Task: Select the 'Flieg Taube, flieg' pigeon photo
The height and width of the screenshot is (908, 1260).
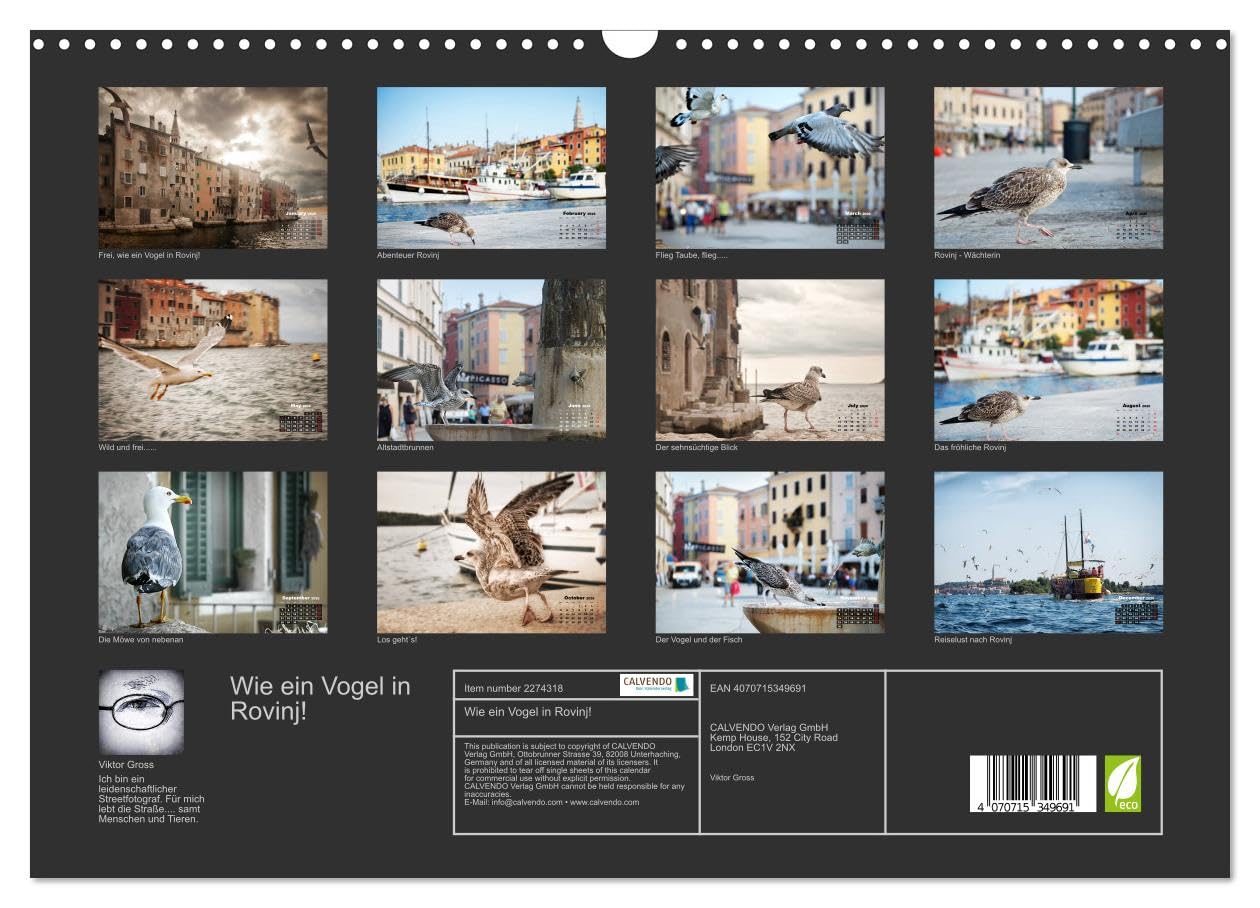Action: [770, 168]
